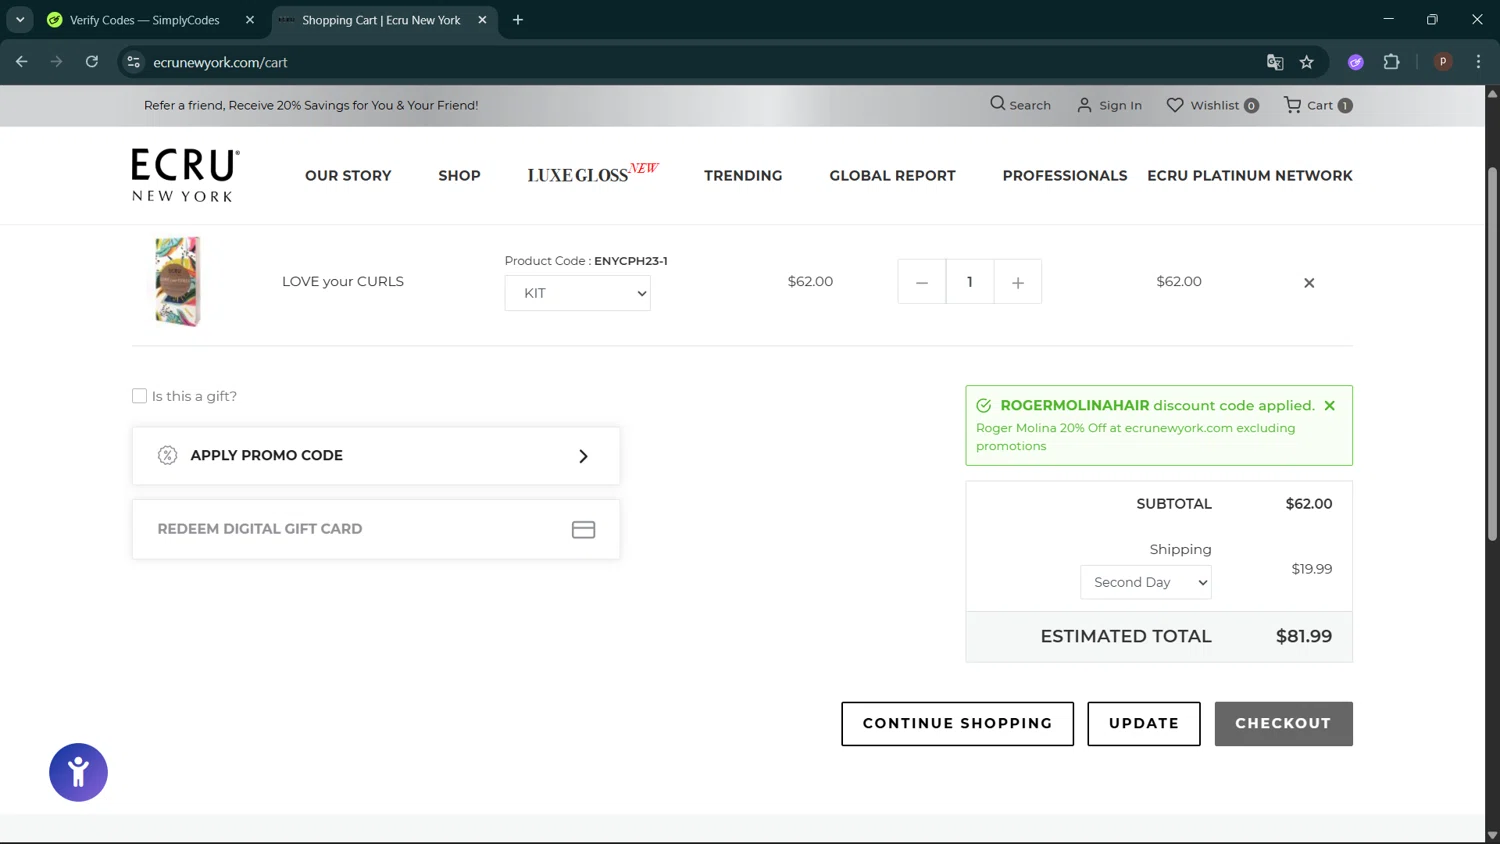Image resolution: width=1500 pixels, height=844 pixels.
Task: Open the purple extension icon
Action: point(1356,62)
